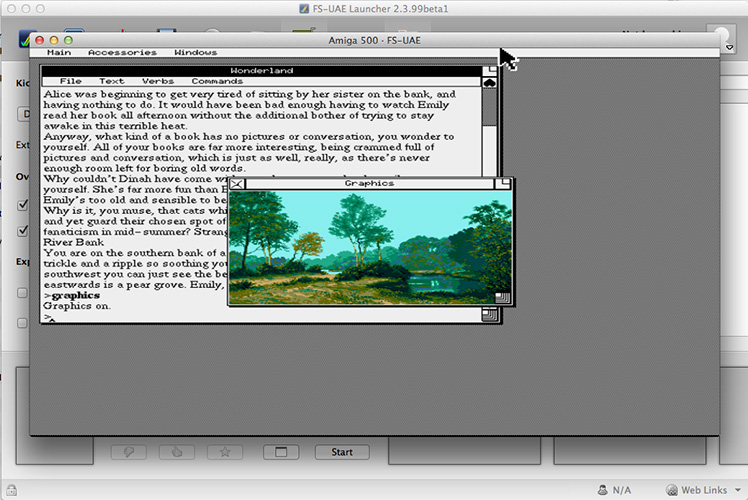The image size is (748, 500).
Task: Open the Main menu in the Amiga screen
Action: [x=58, y=52]
